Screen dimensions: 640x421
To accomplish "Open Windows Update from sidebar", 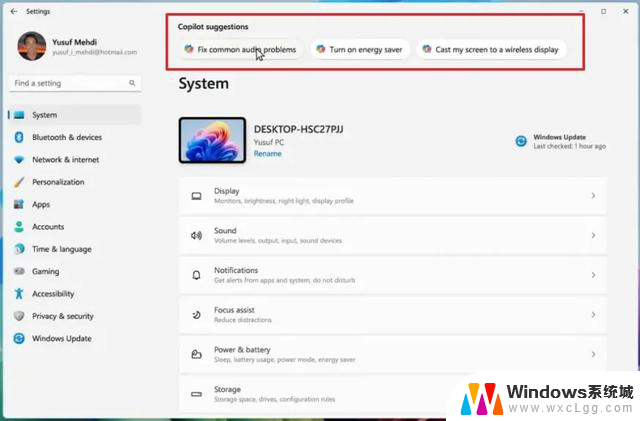I will 75,338.
